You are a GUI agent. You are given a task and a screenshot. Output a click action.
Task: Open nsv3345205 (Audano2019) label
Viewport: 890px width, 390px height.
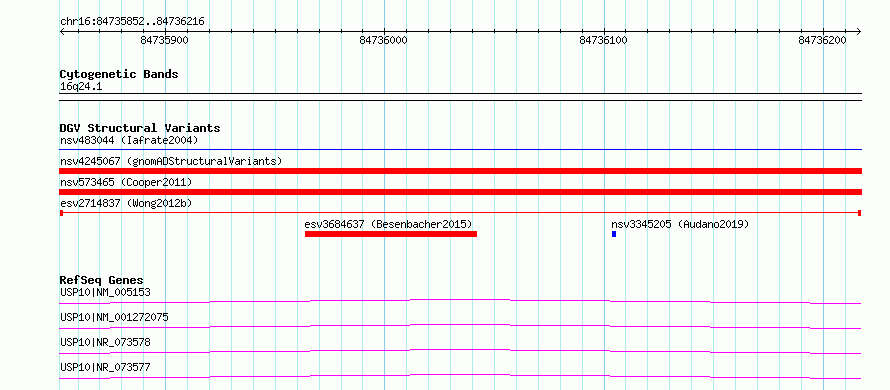[680, 224]
